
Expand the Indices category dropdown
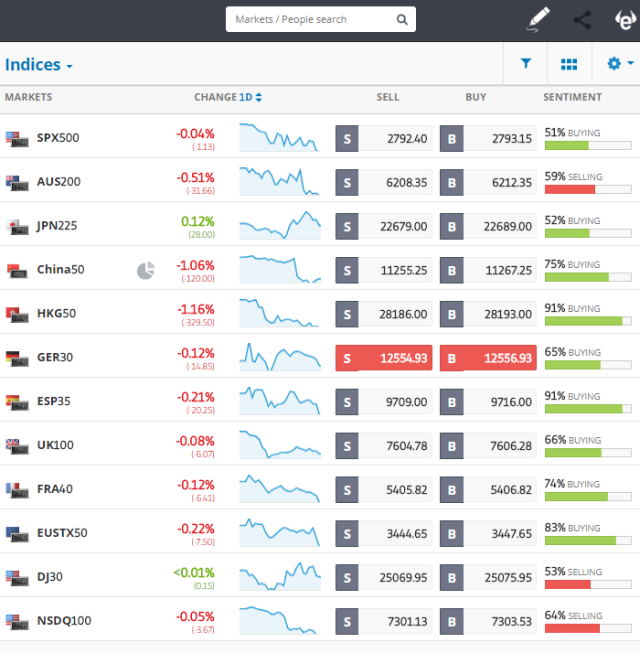pyautogui.click(x=39, y=65)
